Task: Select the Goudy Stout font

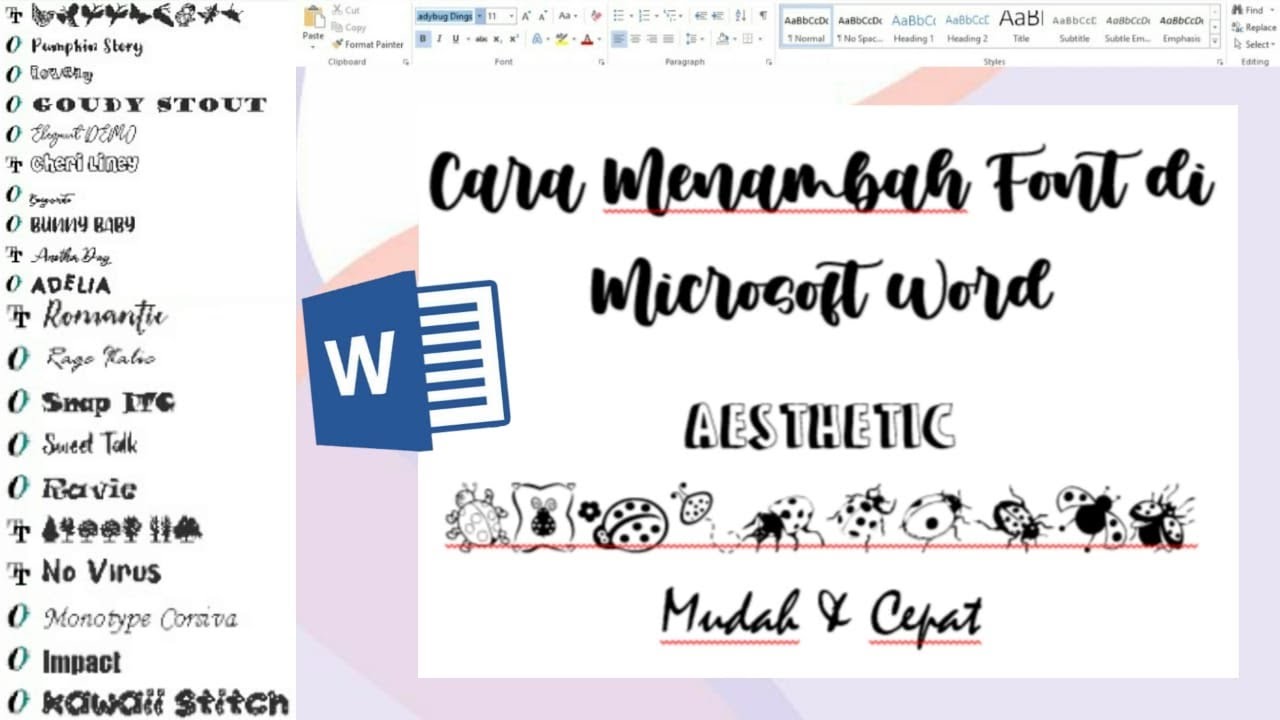Action: [x=150, y=104]
